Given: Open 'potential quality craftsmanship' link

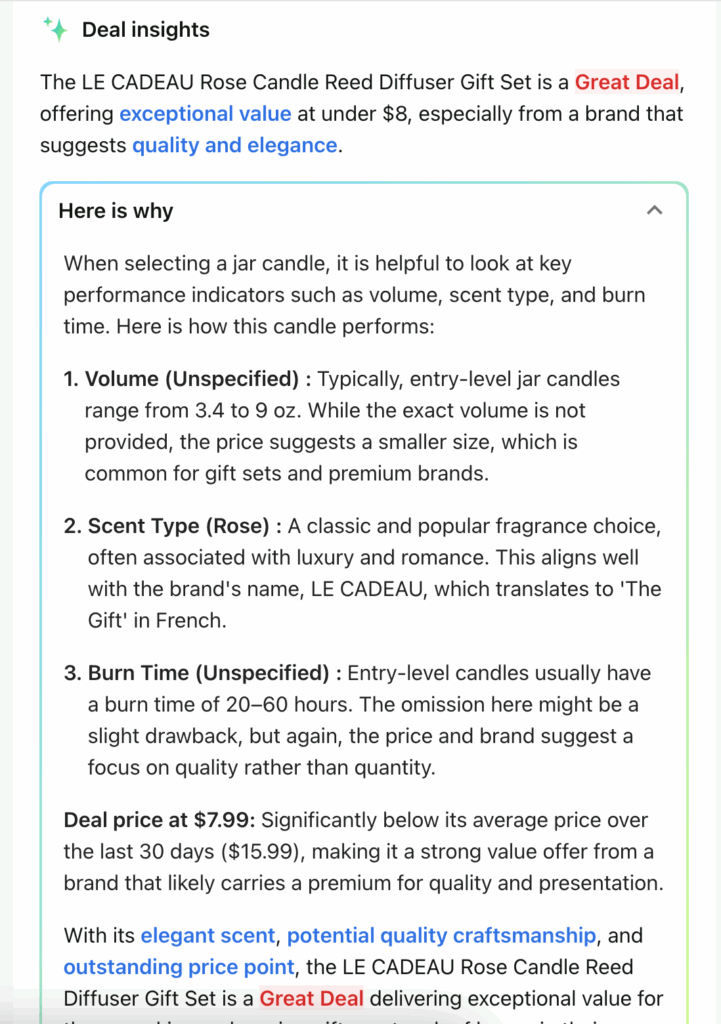Looking at the screenshot, I should [x=441, y=936].
